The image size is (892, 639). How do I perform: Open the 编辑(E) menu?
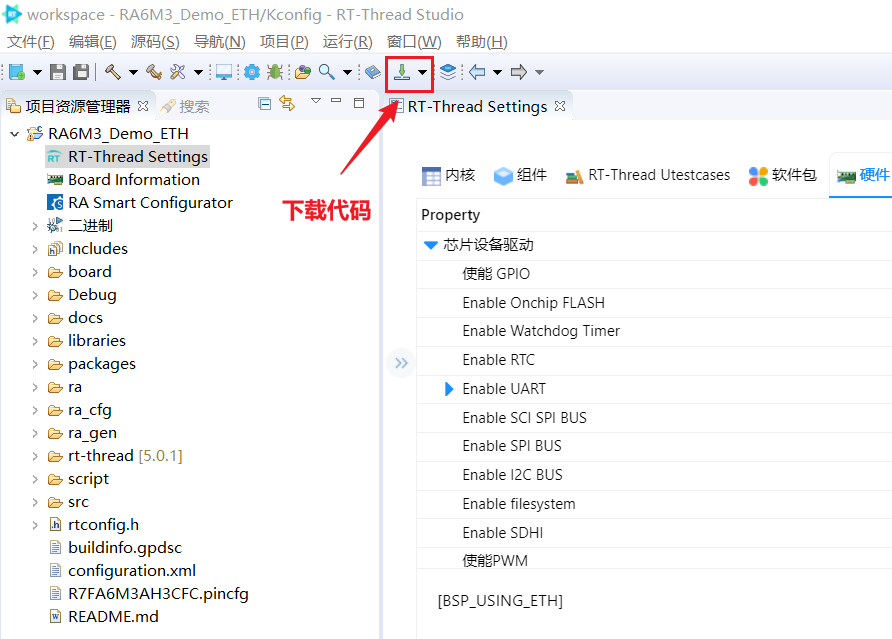(x=93, y=42)
